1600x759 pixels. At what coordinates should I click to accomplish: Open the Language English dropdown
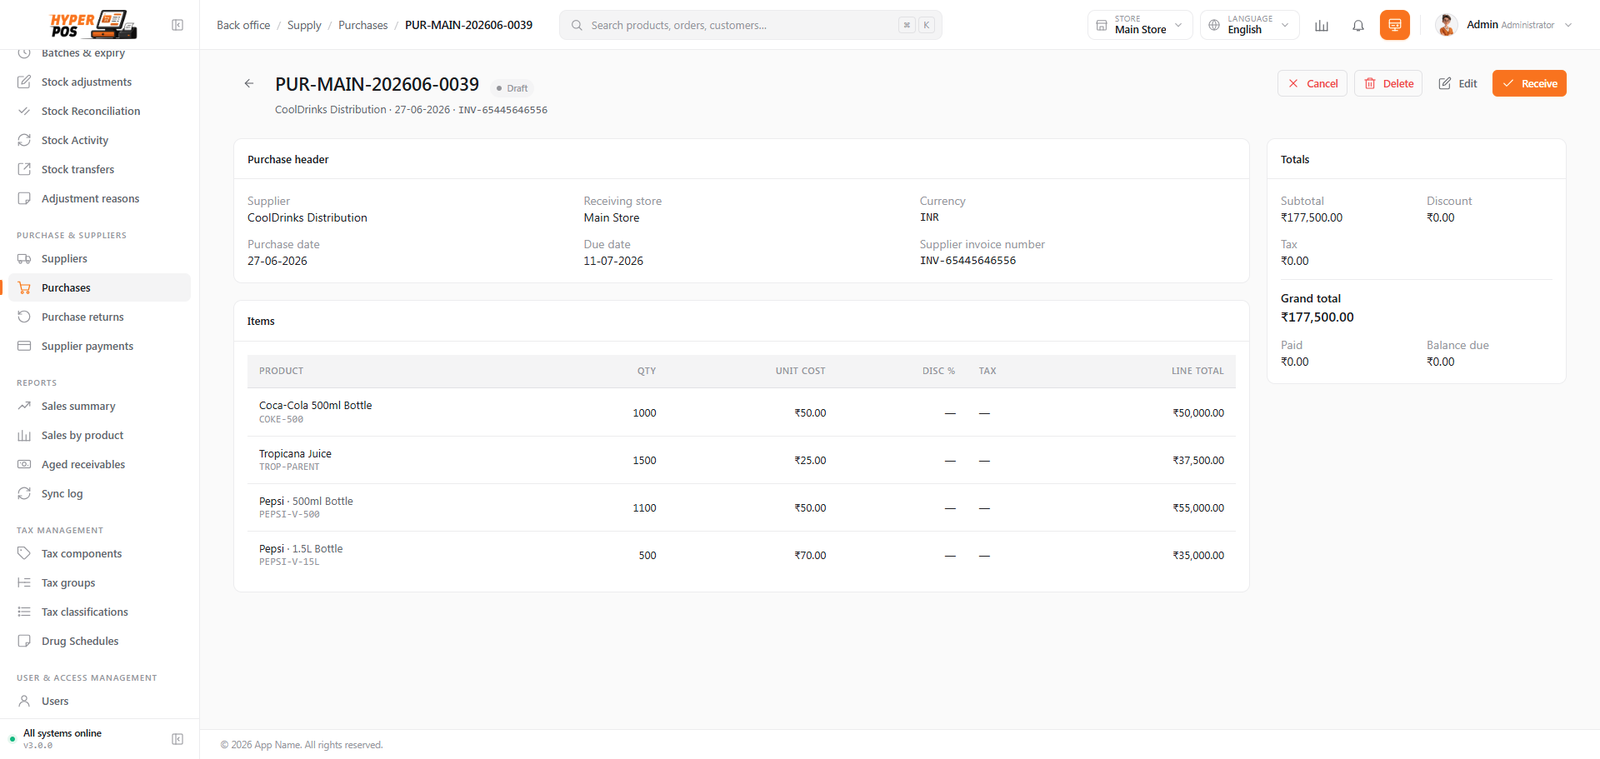click(1250, 25)
